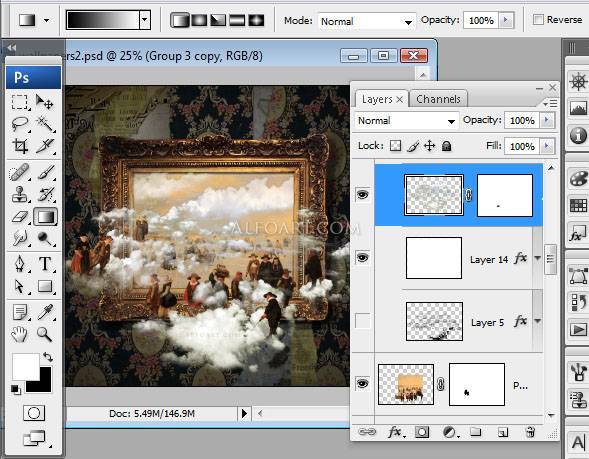The width and height of the screenshot is (589, 459).
Task: Select the Rectangle shape tool
Action: click(x=45, y=286)
